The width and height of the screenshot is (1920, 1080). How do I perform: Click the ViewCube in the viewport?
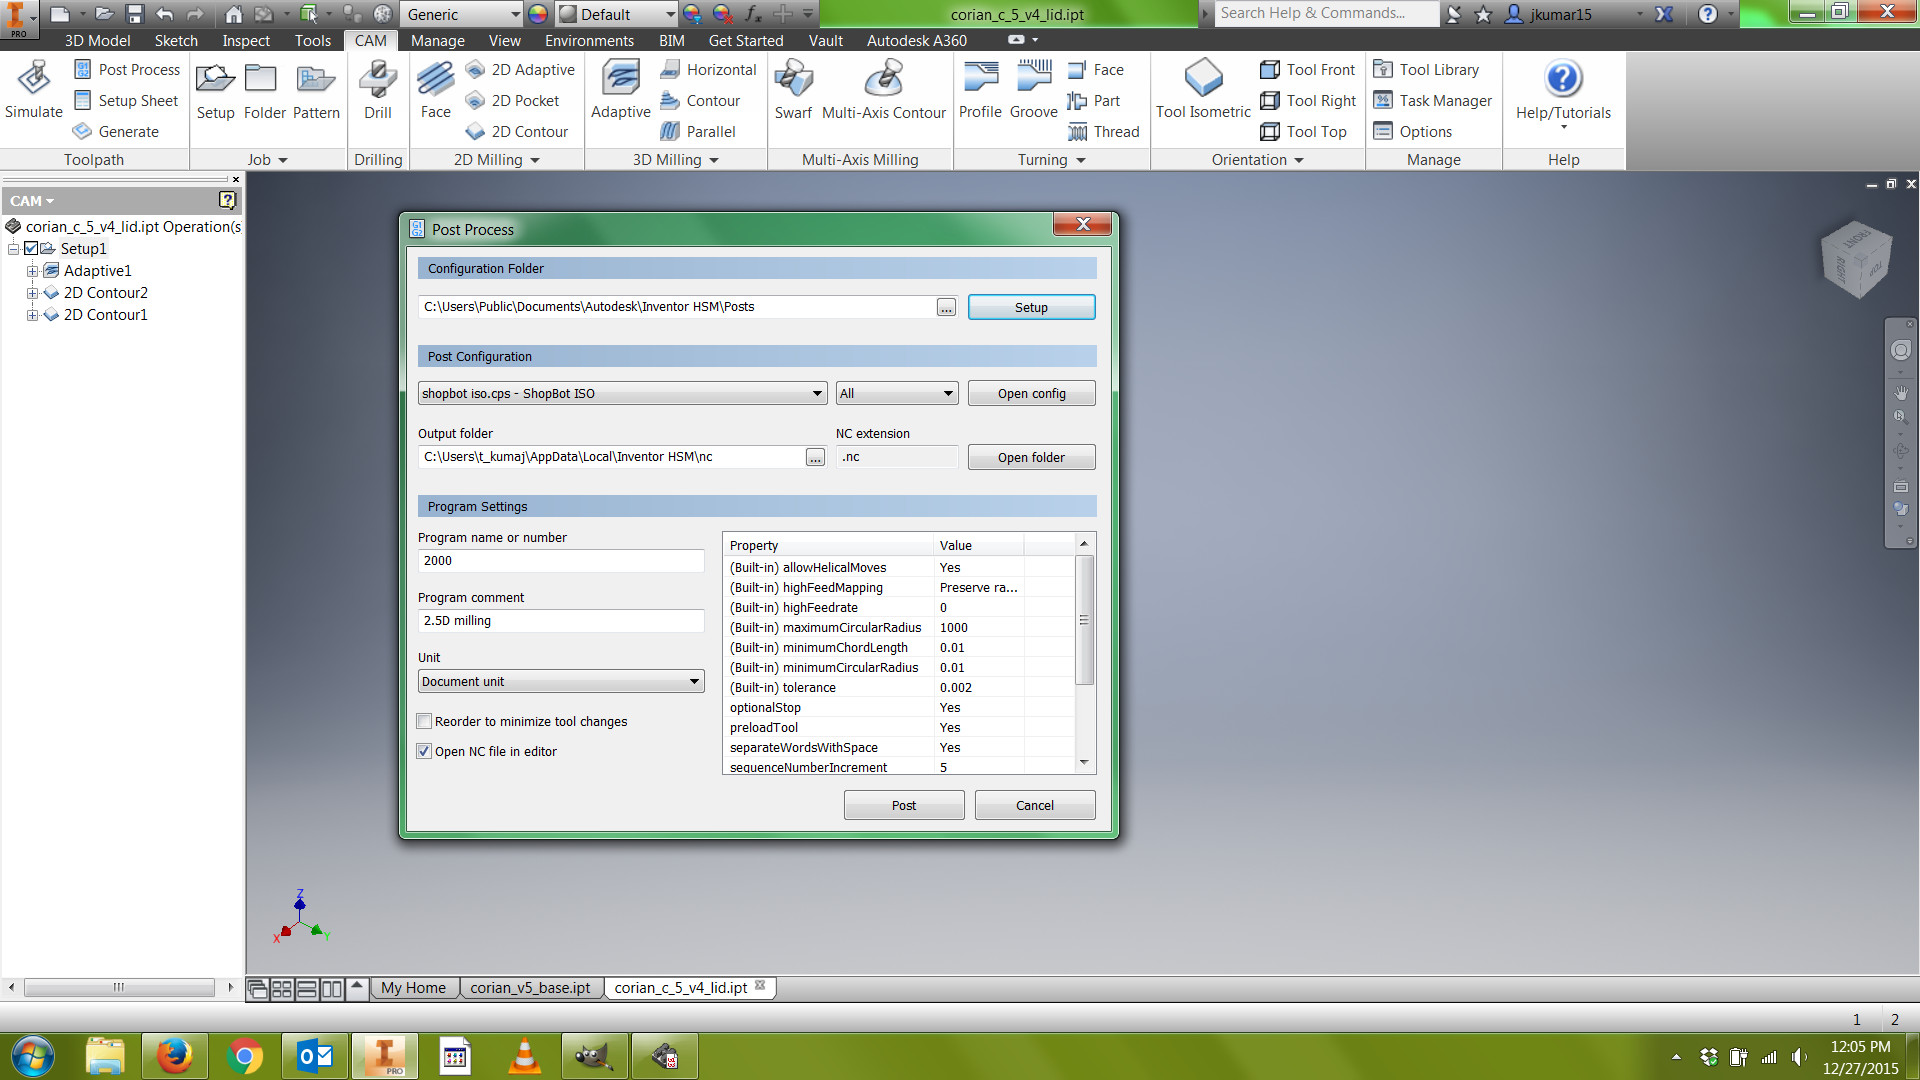(1857, 260)
